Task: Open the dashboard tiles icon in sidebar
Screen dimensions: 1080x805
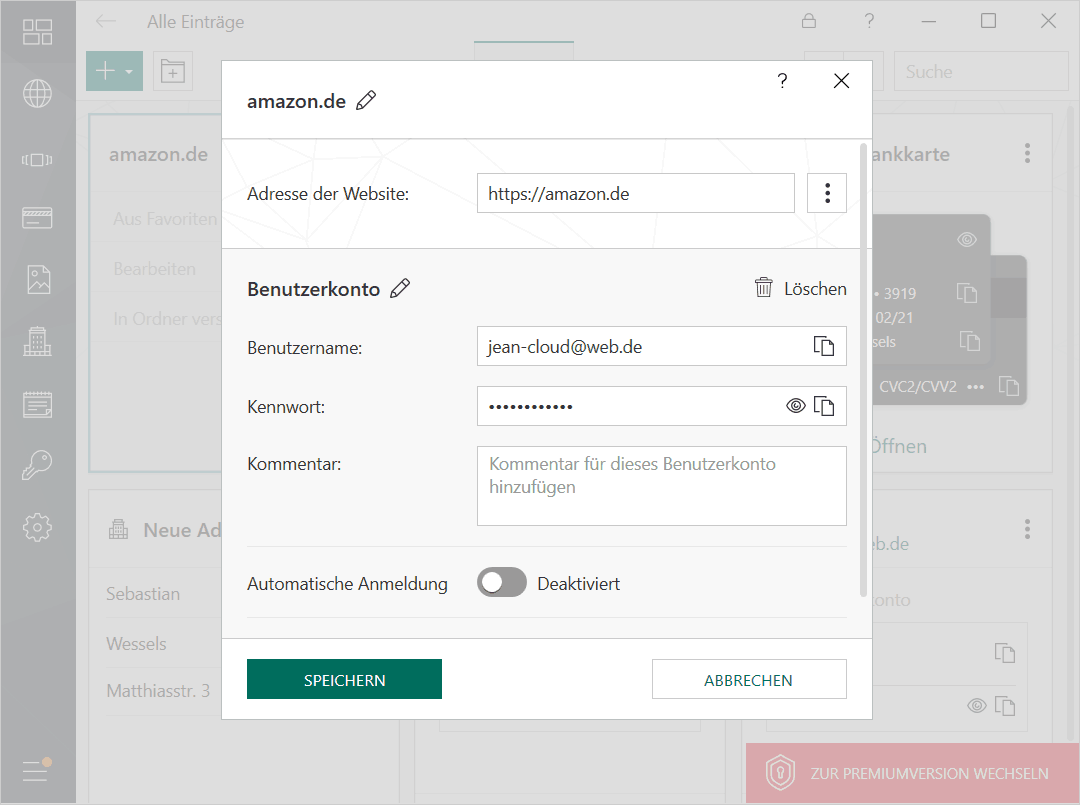Action: tap(37, 32)
